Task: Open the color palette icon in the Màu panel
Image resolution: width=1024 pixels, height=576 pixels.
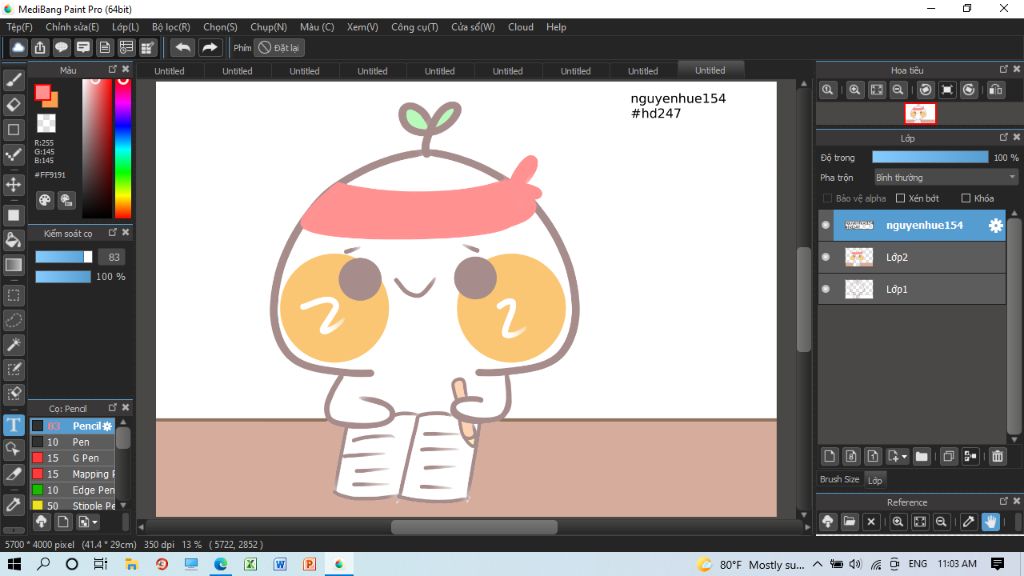Action: 44,200
